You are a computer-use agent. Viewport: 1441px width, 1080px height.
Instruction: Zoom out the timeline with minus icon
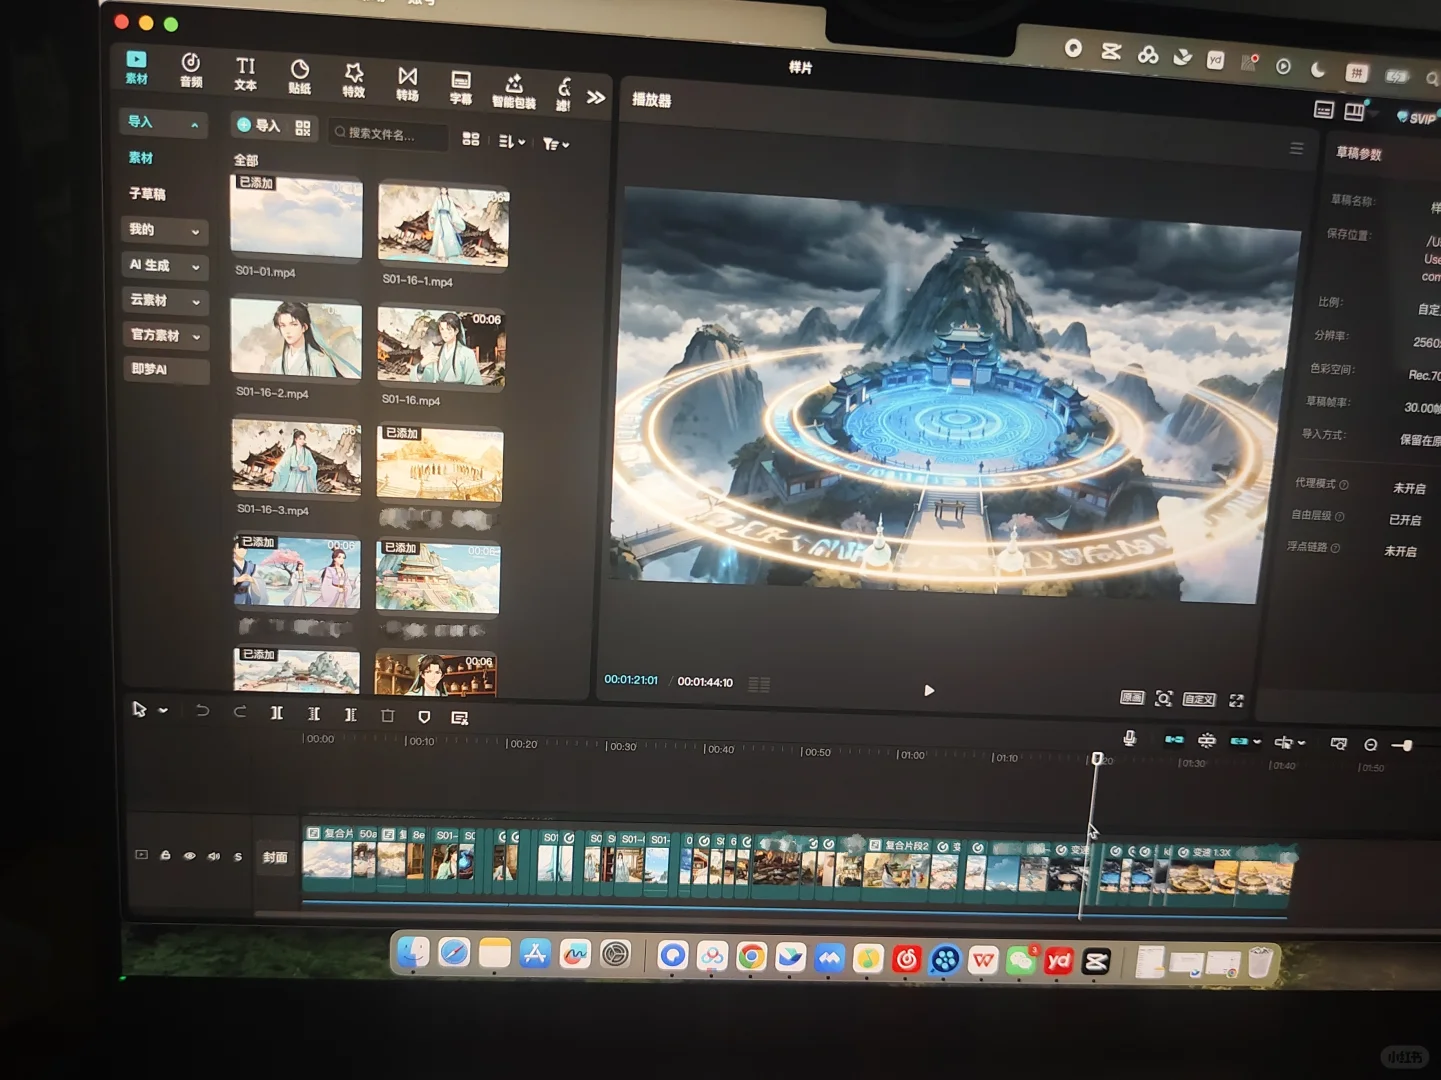click(x=1371, y=745)
